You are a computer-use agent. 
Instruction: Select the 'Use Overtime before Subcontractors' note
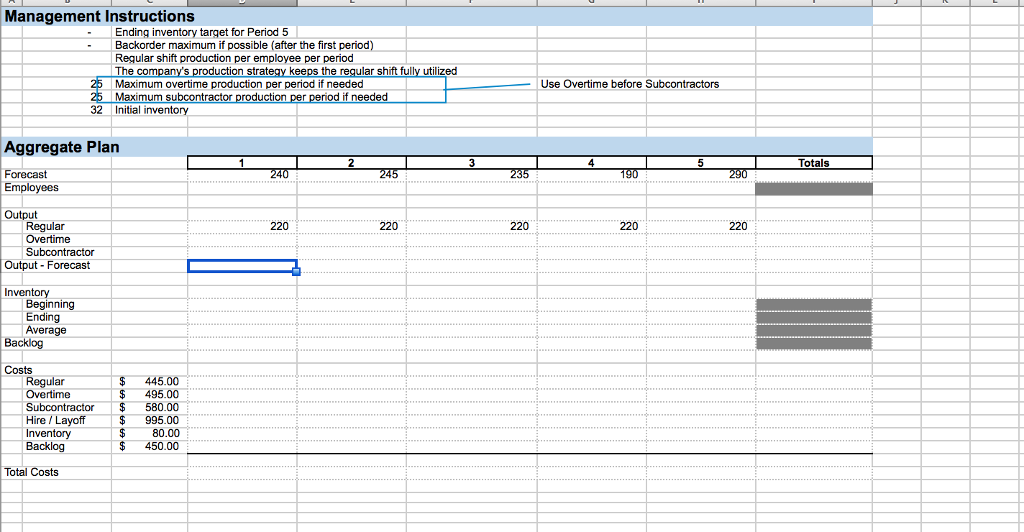tap(630, 84)
